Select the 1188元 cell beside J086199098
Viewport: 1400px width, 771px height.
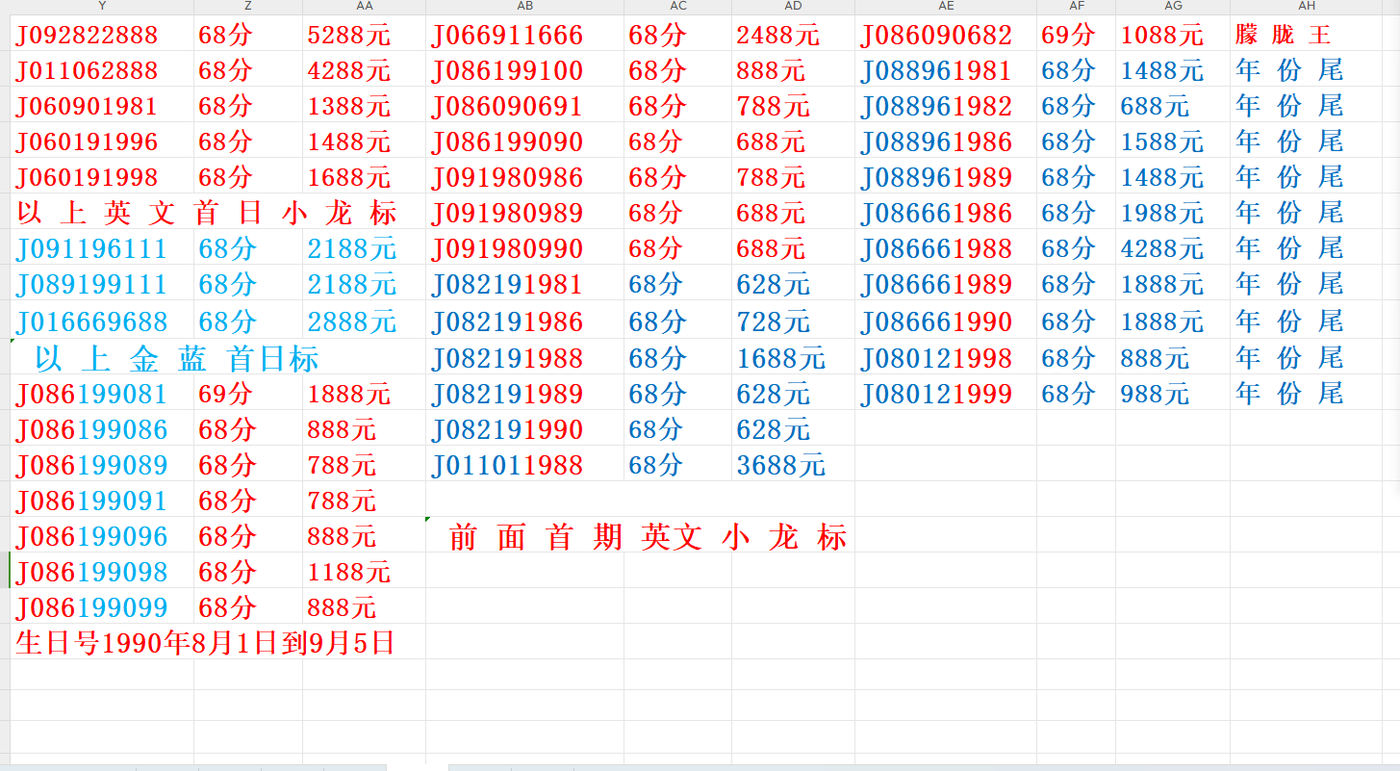(x=349, y=573)
